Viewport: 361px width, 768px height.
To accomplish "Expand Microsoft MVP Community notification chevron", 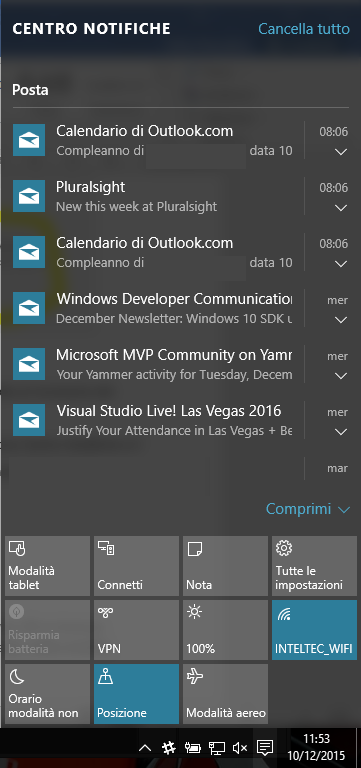I will pos(340,376).
